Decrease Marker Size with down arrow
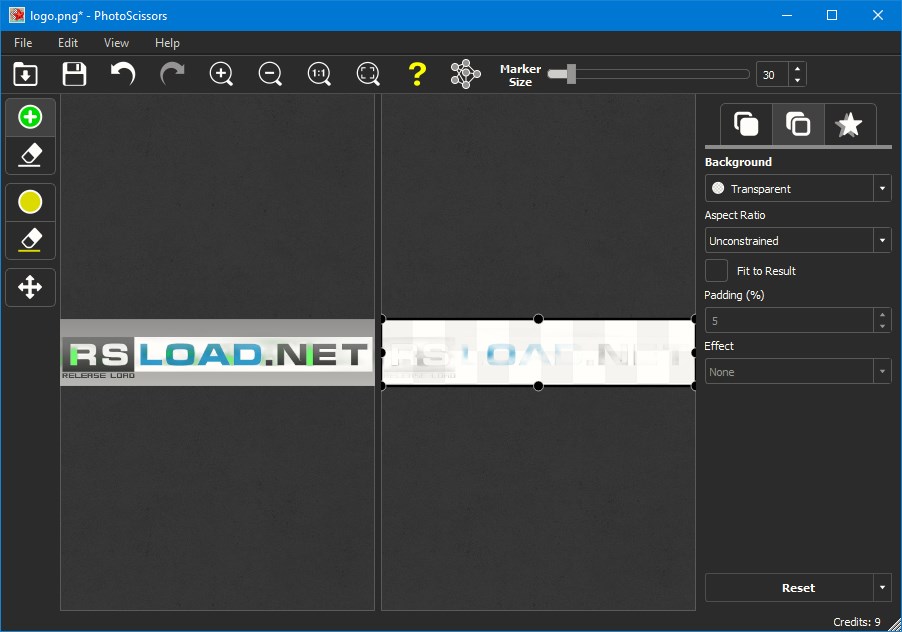Viewport: 902px width, 632px height. coord(797,81)
